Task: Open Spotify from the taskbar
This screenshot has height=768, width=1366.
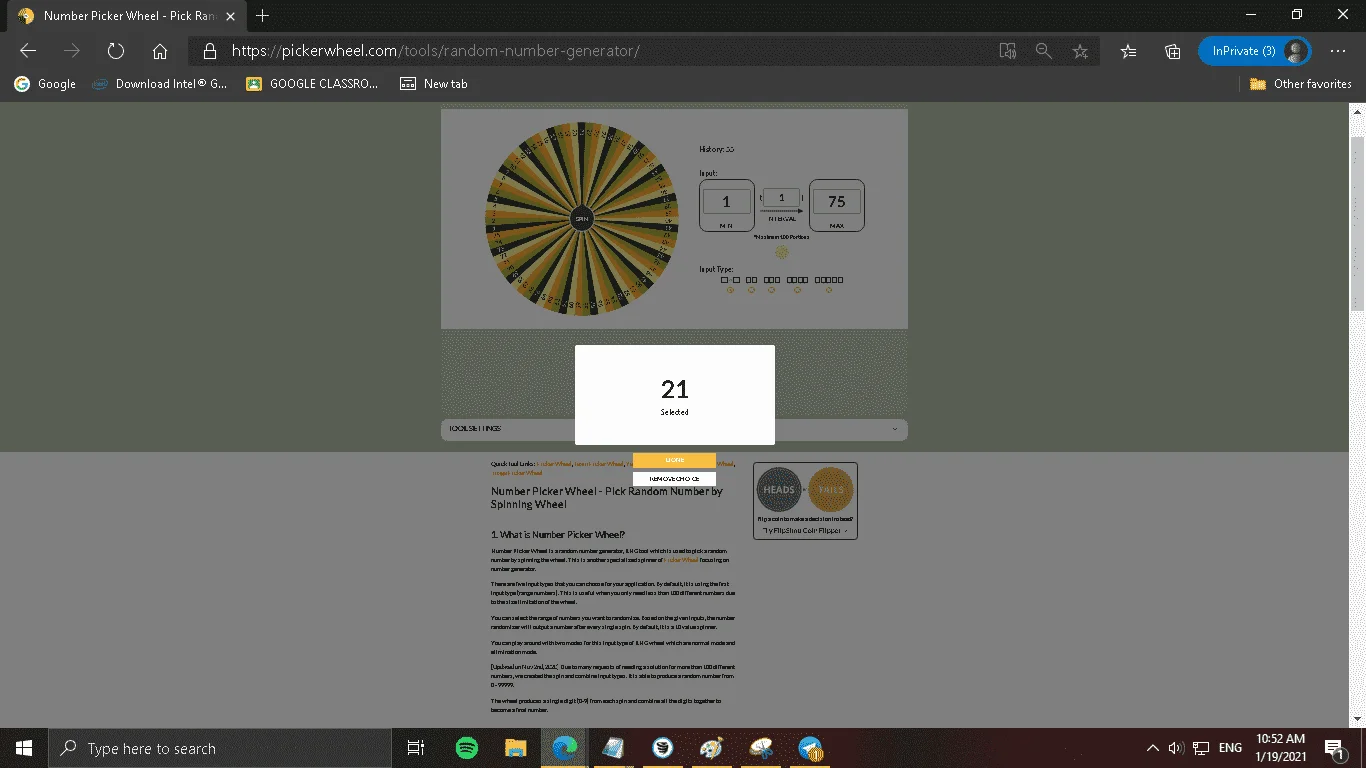Action: 466,748
